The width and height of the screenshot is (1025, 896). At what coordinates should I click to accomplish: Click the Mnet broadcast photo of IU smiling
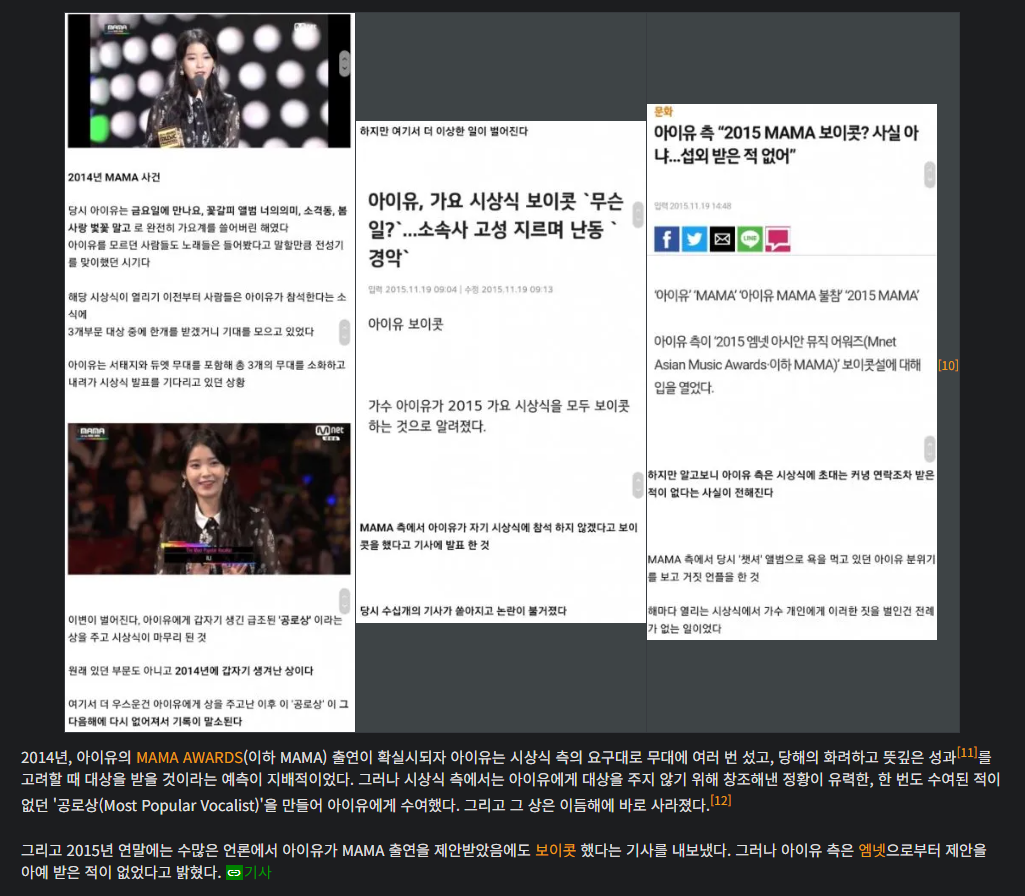(209, 499)
